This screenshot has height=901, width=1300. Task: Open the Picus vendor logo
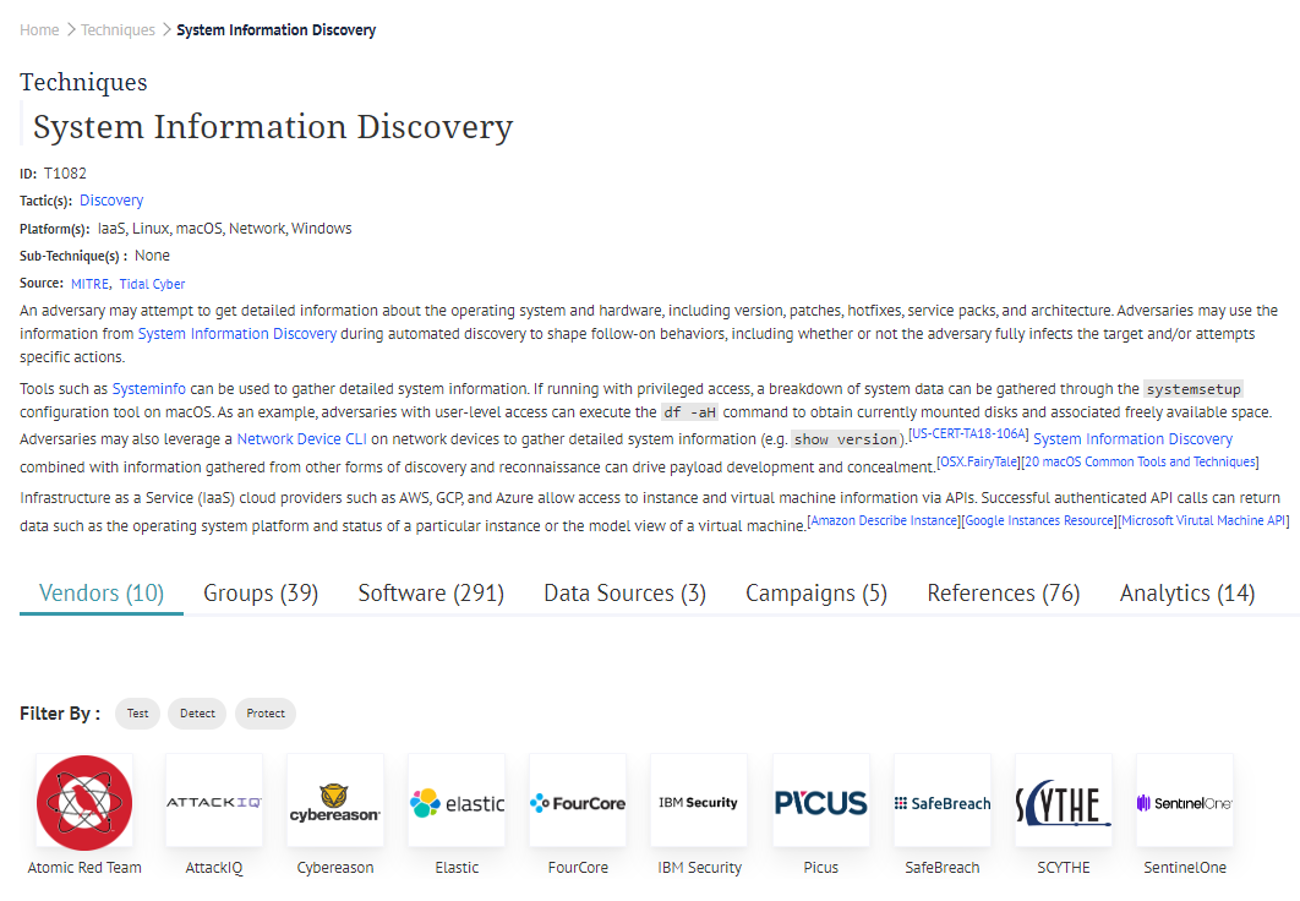tap(821, 802)
